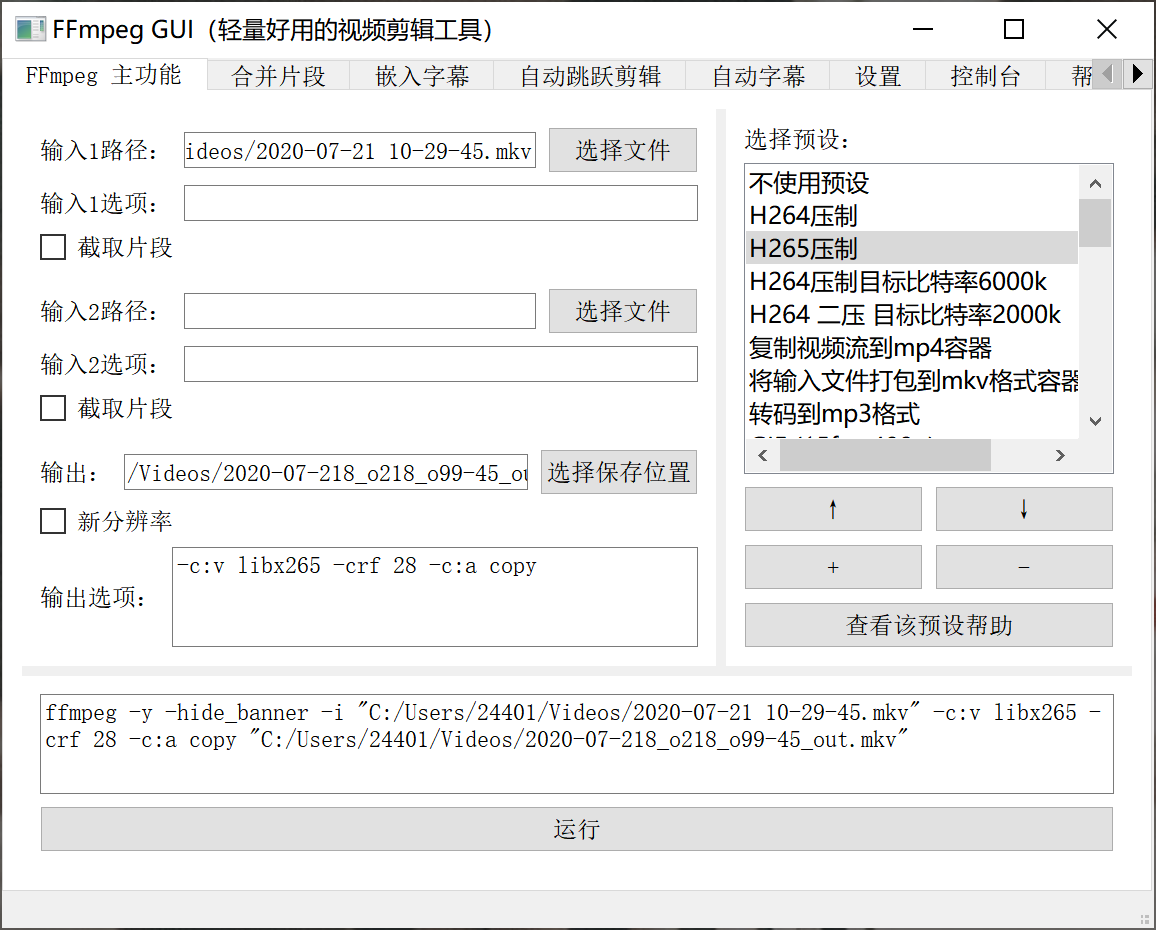Click 选择文件 button for input 2
This screenshot has width=1156, height=930.
pyautogui.click(x=622, y=311)
